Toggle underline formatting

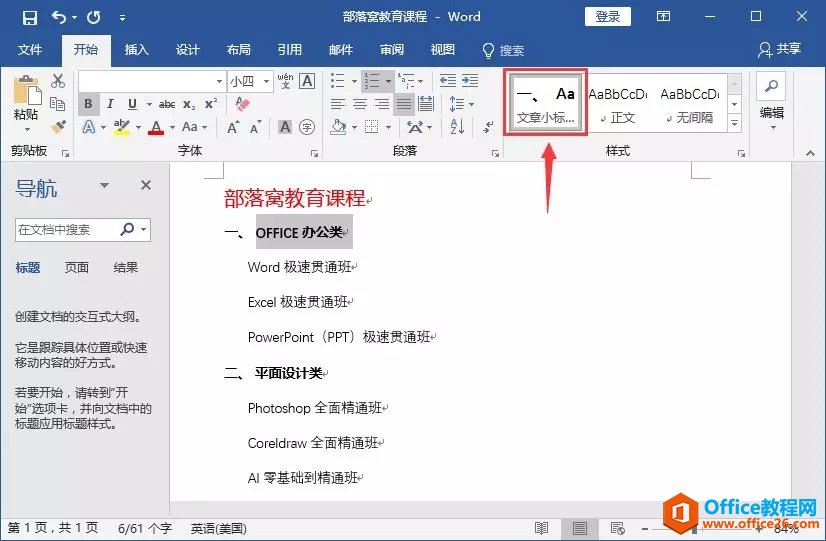pos(132,104)
